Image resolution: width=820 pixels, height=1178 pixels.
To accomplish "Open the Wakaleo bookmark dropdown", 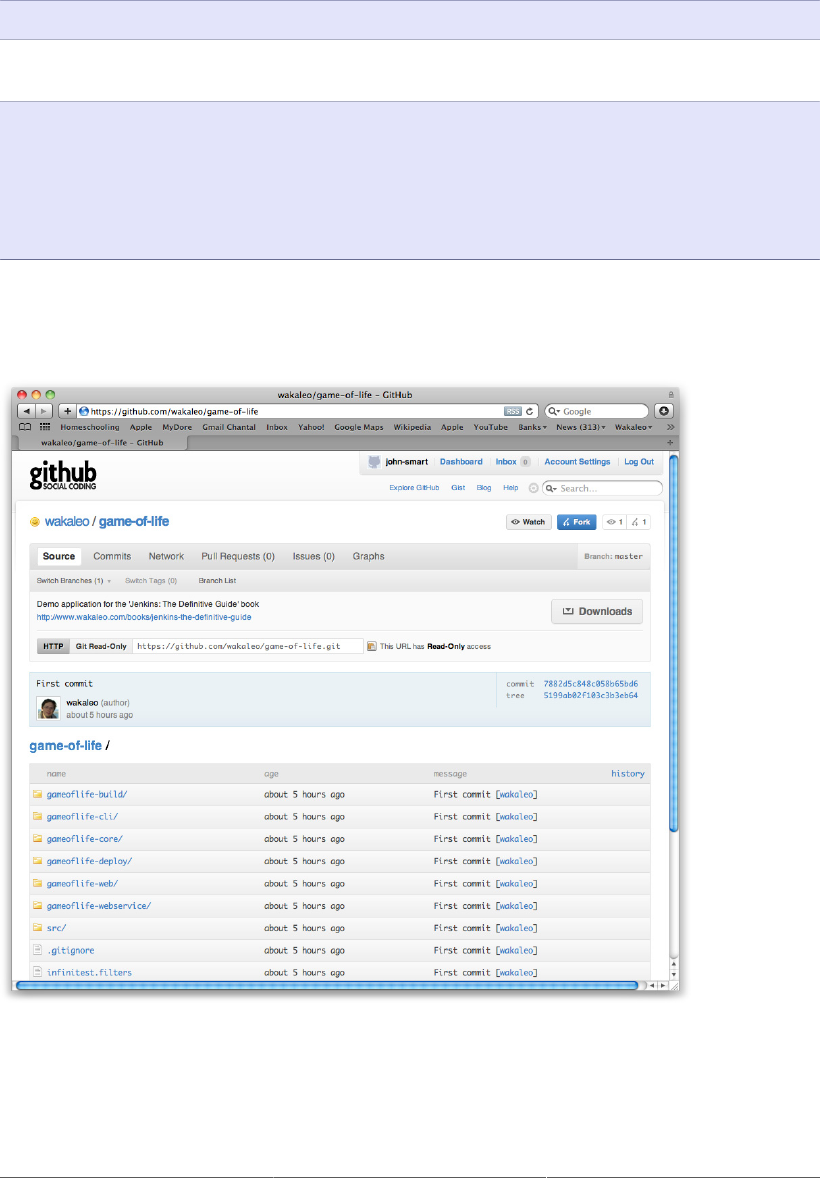I will click(x=634, y=427).
